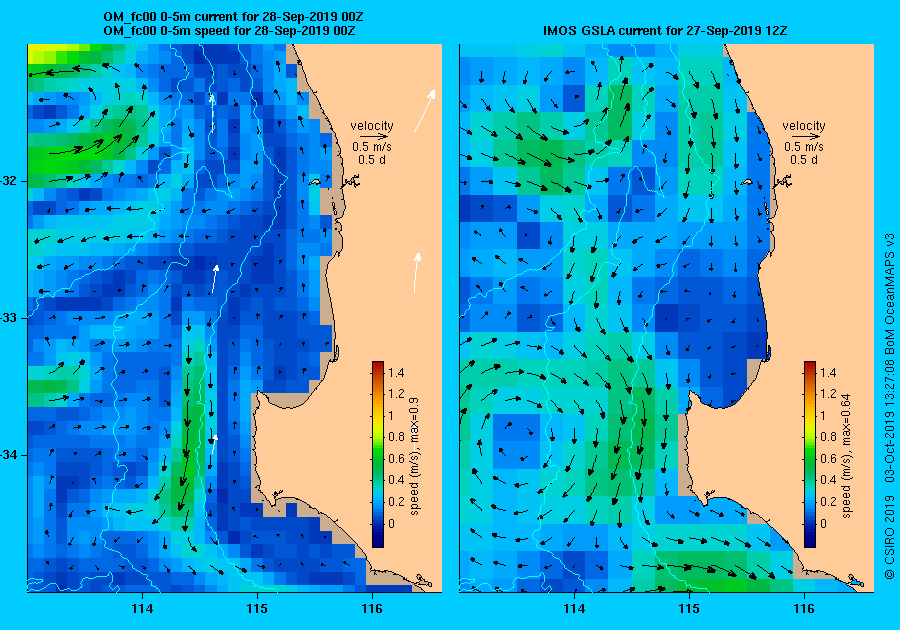
Task: Click '0.5 m/s' in the right map legend
Action: (x=804, y=147)
